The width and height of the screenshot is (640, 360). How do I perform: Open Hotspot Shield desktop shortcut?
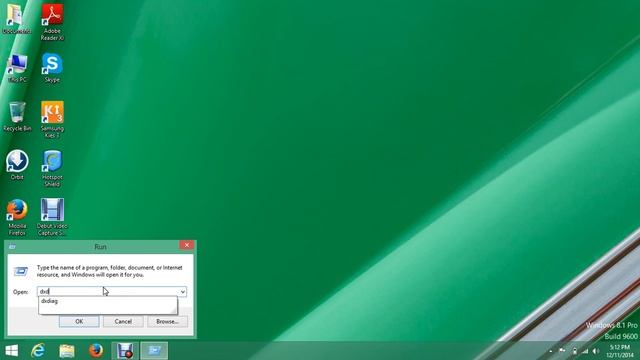click(52, 168)
